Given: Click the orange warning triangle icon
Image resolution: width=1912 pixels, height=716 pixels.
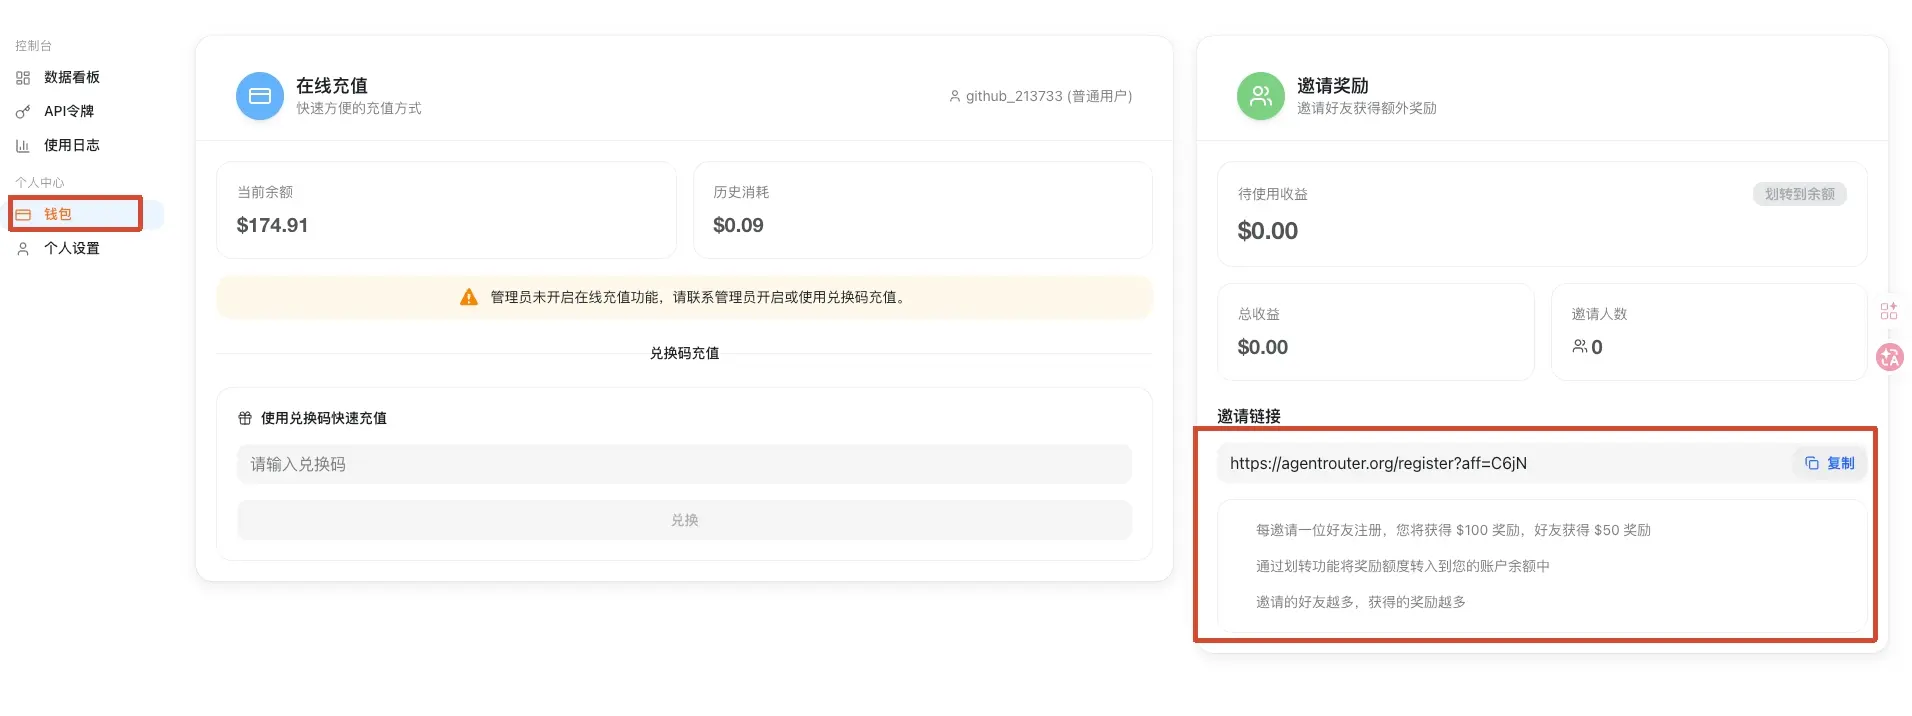Looking at the screenshot, I should (468, 297).
